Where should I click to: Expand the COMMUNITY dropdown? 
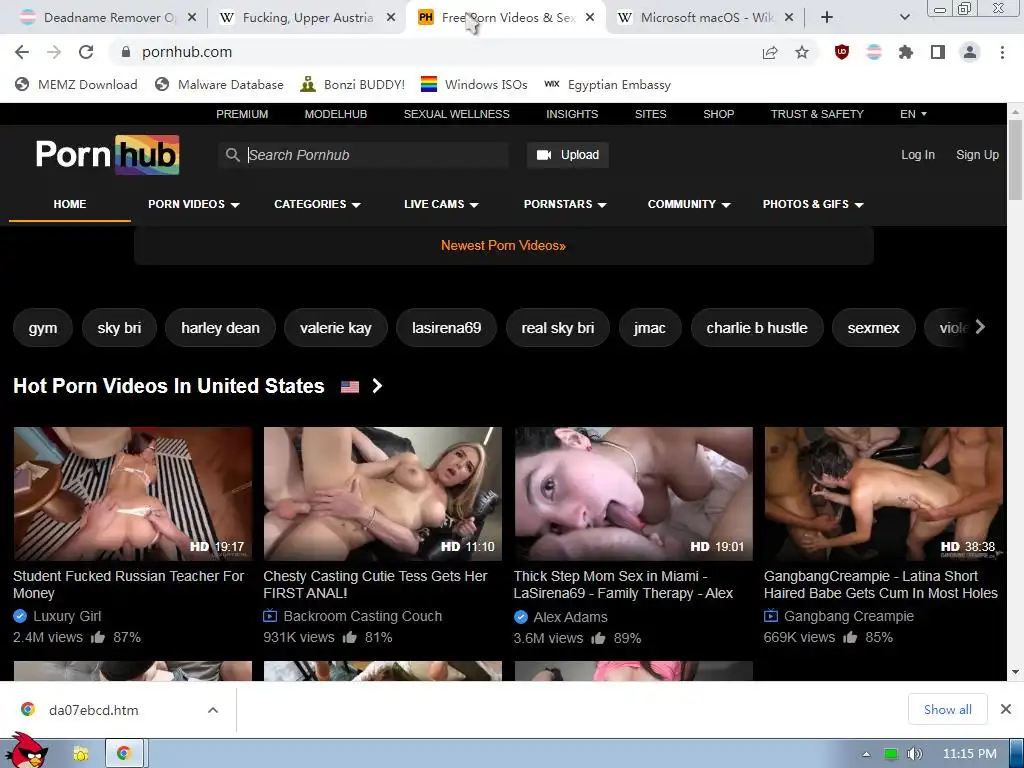coord(689,204)
